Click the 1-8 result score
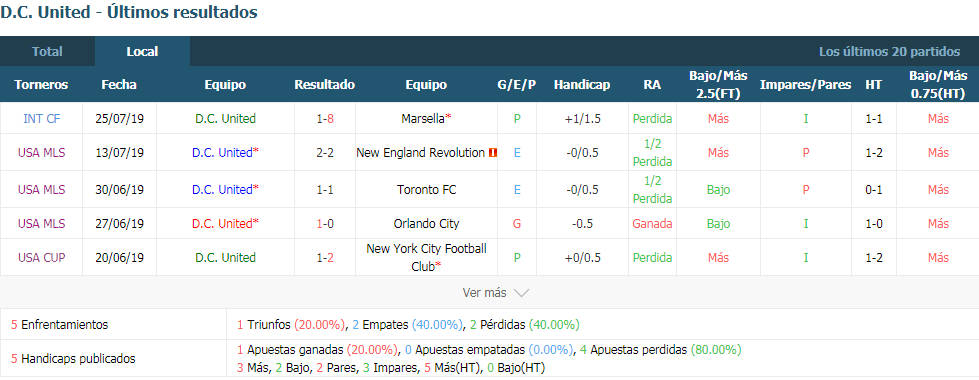The image size is (979, 380). click(325, 118)
